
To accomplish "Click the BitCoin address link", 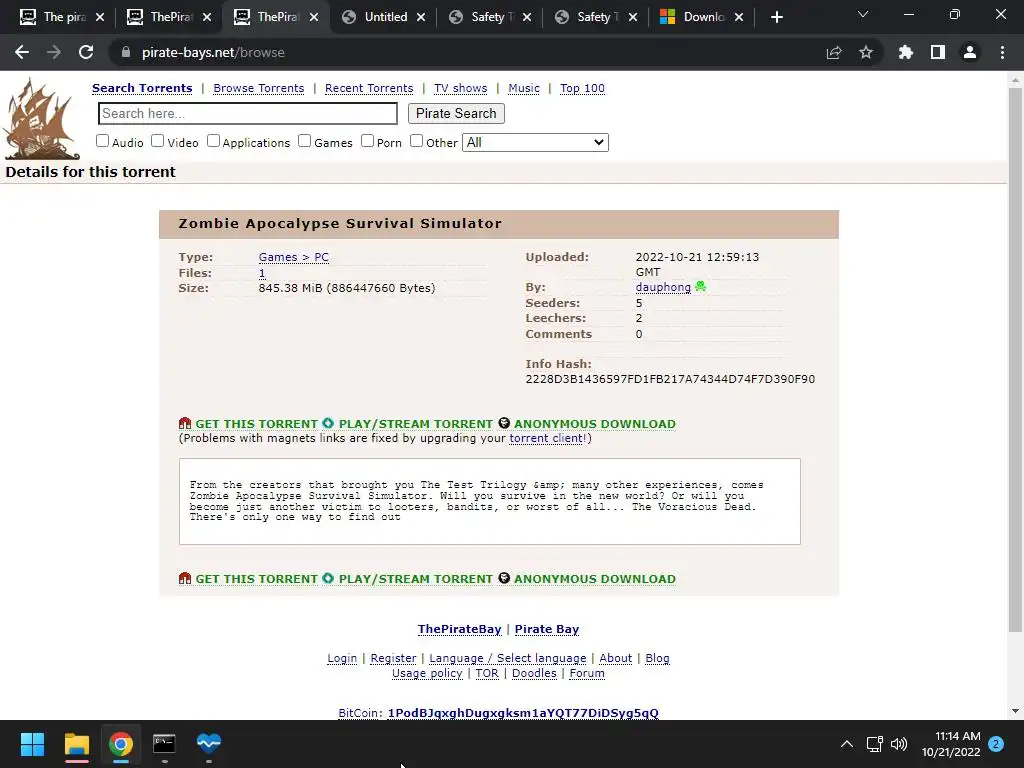I will pyautogui.click(x=523, y=712).
